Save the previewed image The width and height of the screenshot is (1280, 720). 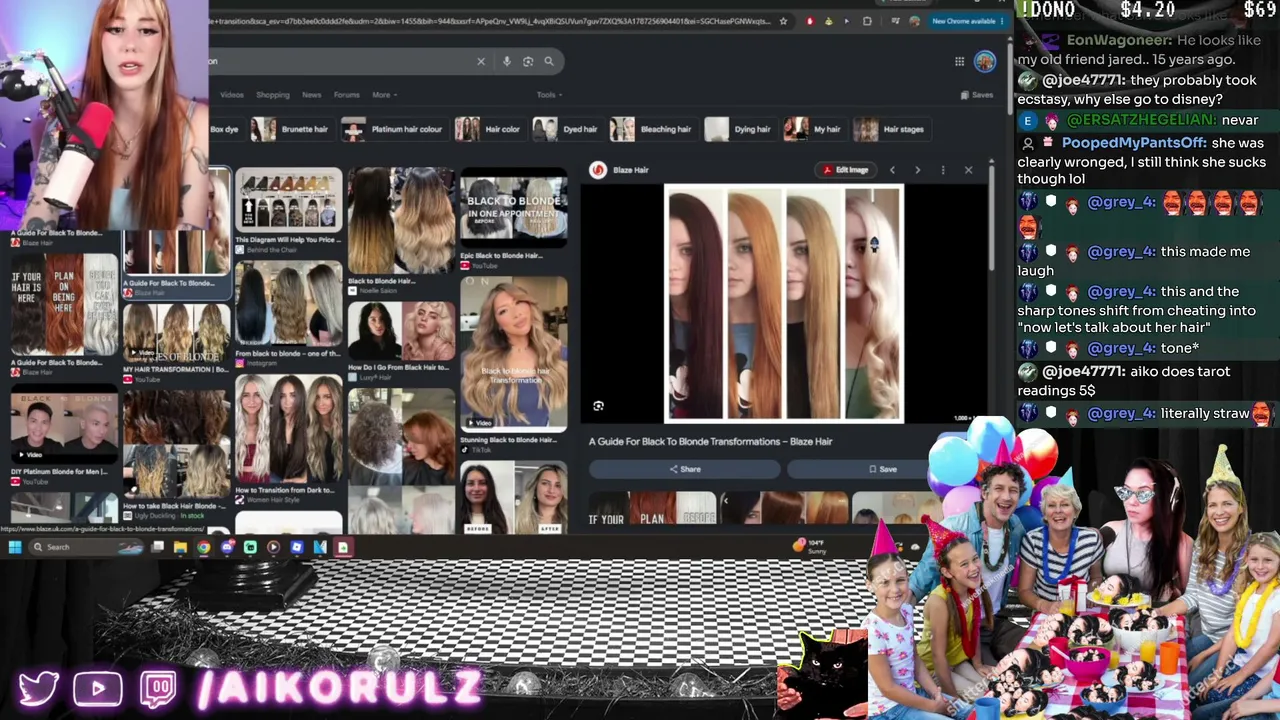coord(882,469)
